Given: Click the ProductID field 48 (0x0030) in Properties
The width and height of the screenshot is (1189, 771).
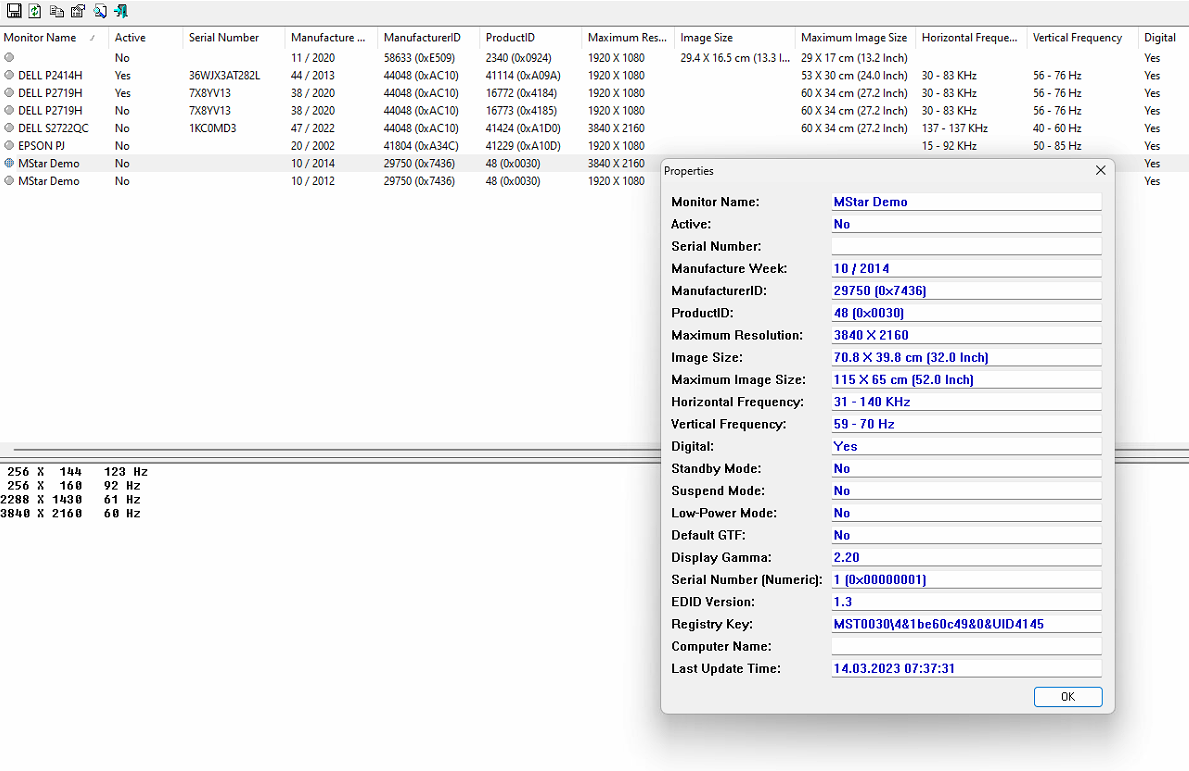Looking at the screenshot, I should click(x=966, y=313).
